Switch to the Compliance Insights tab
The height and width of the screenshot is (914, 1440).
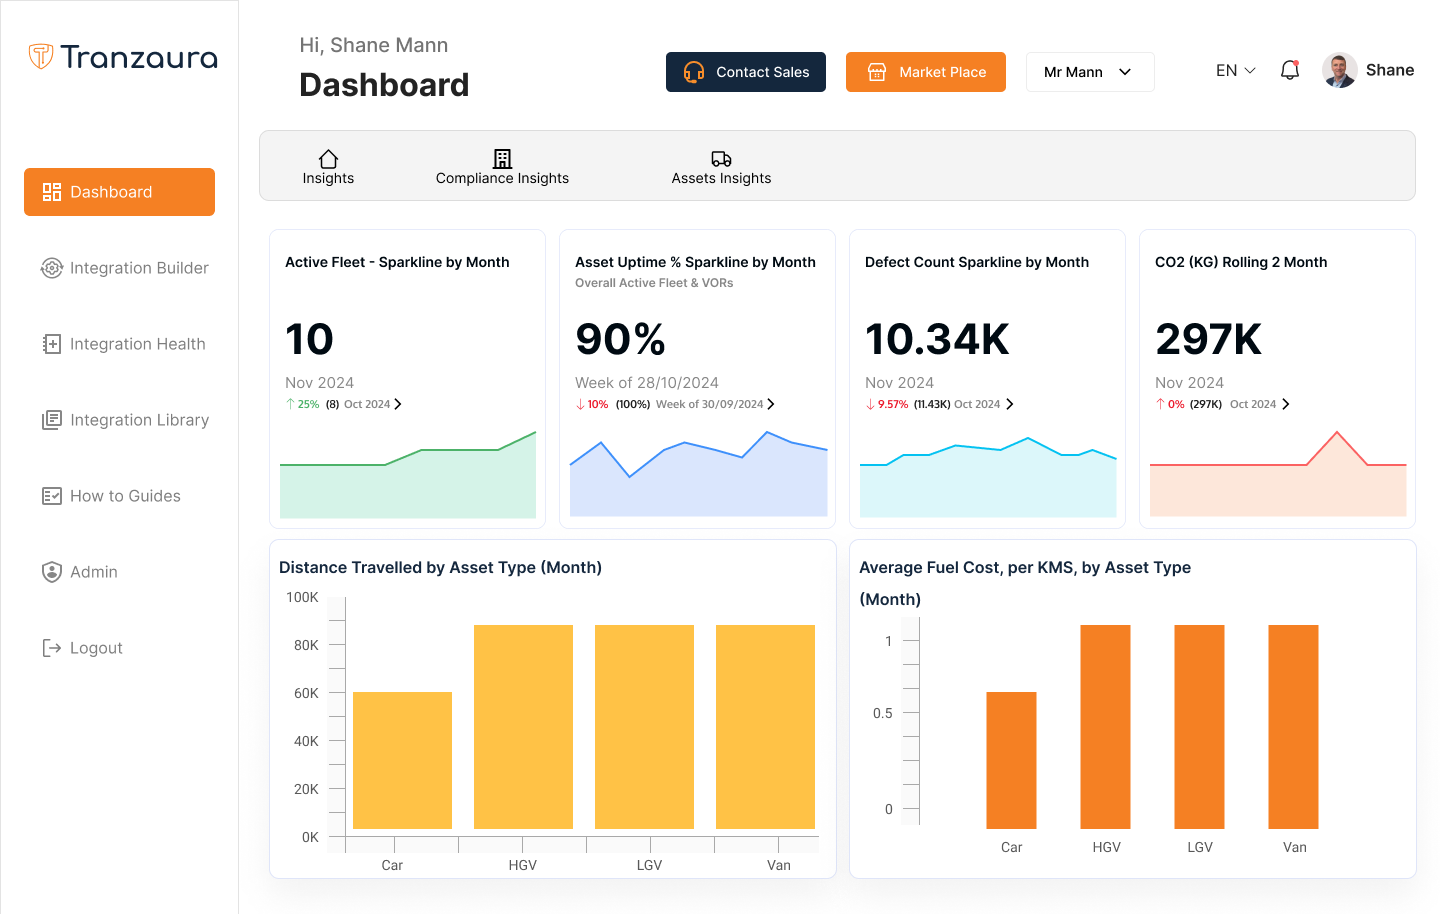point(501,167)
